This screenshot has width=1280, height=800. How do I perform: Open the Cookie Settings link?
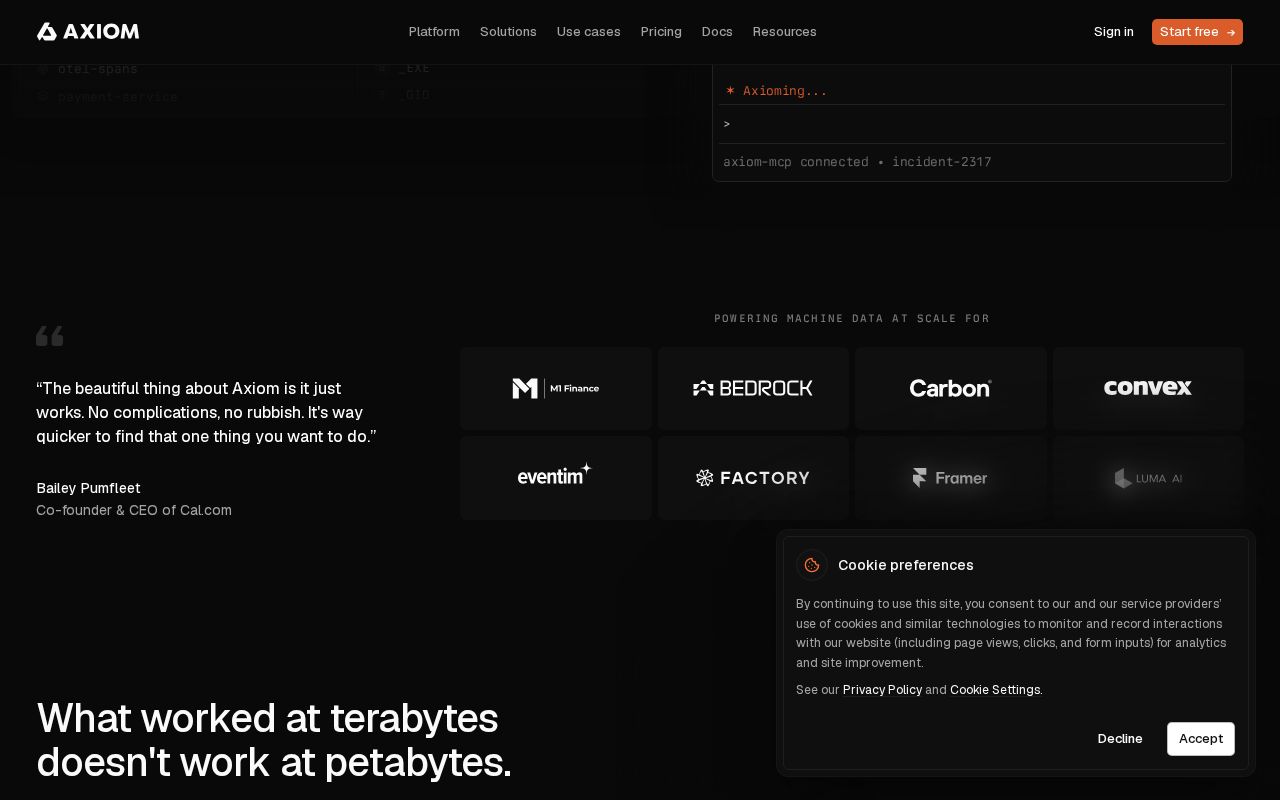tap(995, 690)
